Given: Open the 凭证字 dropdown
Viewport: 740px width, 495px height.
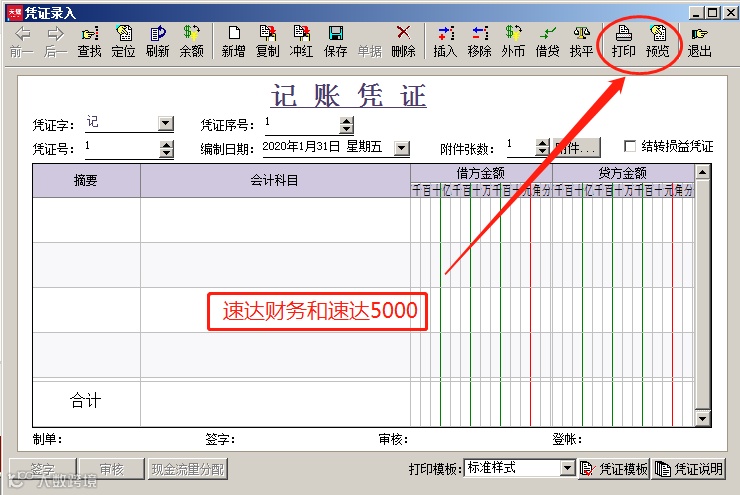Looking at the screenshot, I should pyautogui.click(x=166, y=124).
